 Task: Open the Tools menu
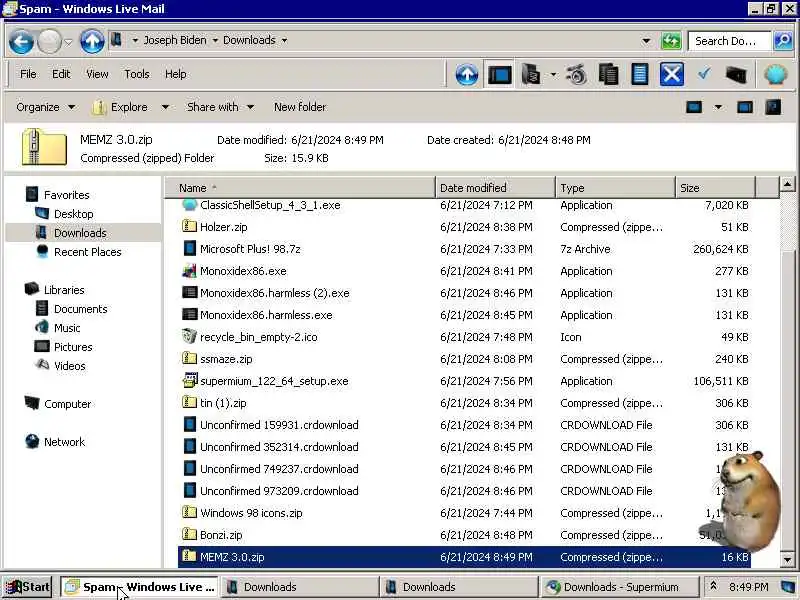click(x=137, y=74)
